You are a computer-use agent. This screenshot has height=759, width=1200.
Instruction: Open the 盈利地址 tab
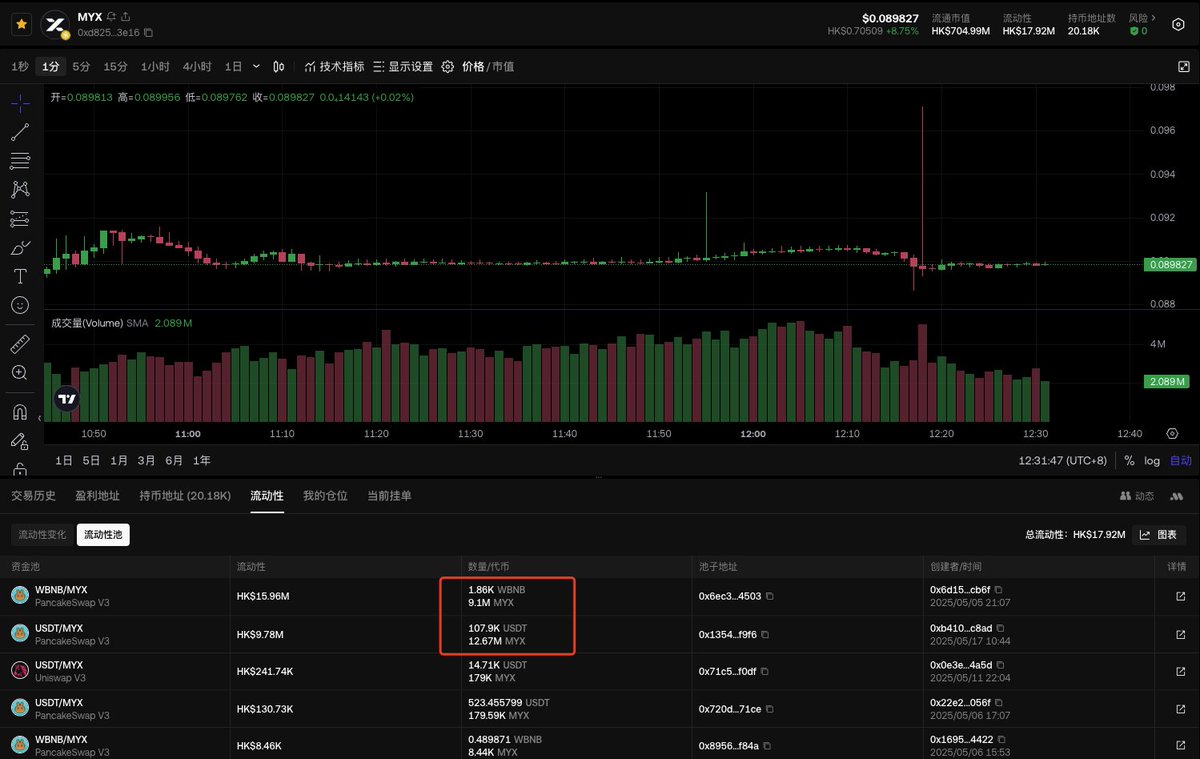click(x=98, y=496)
